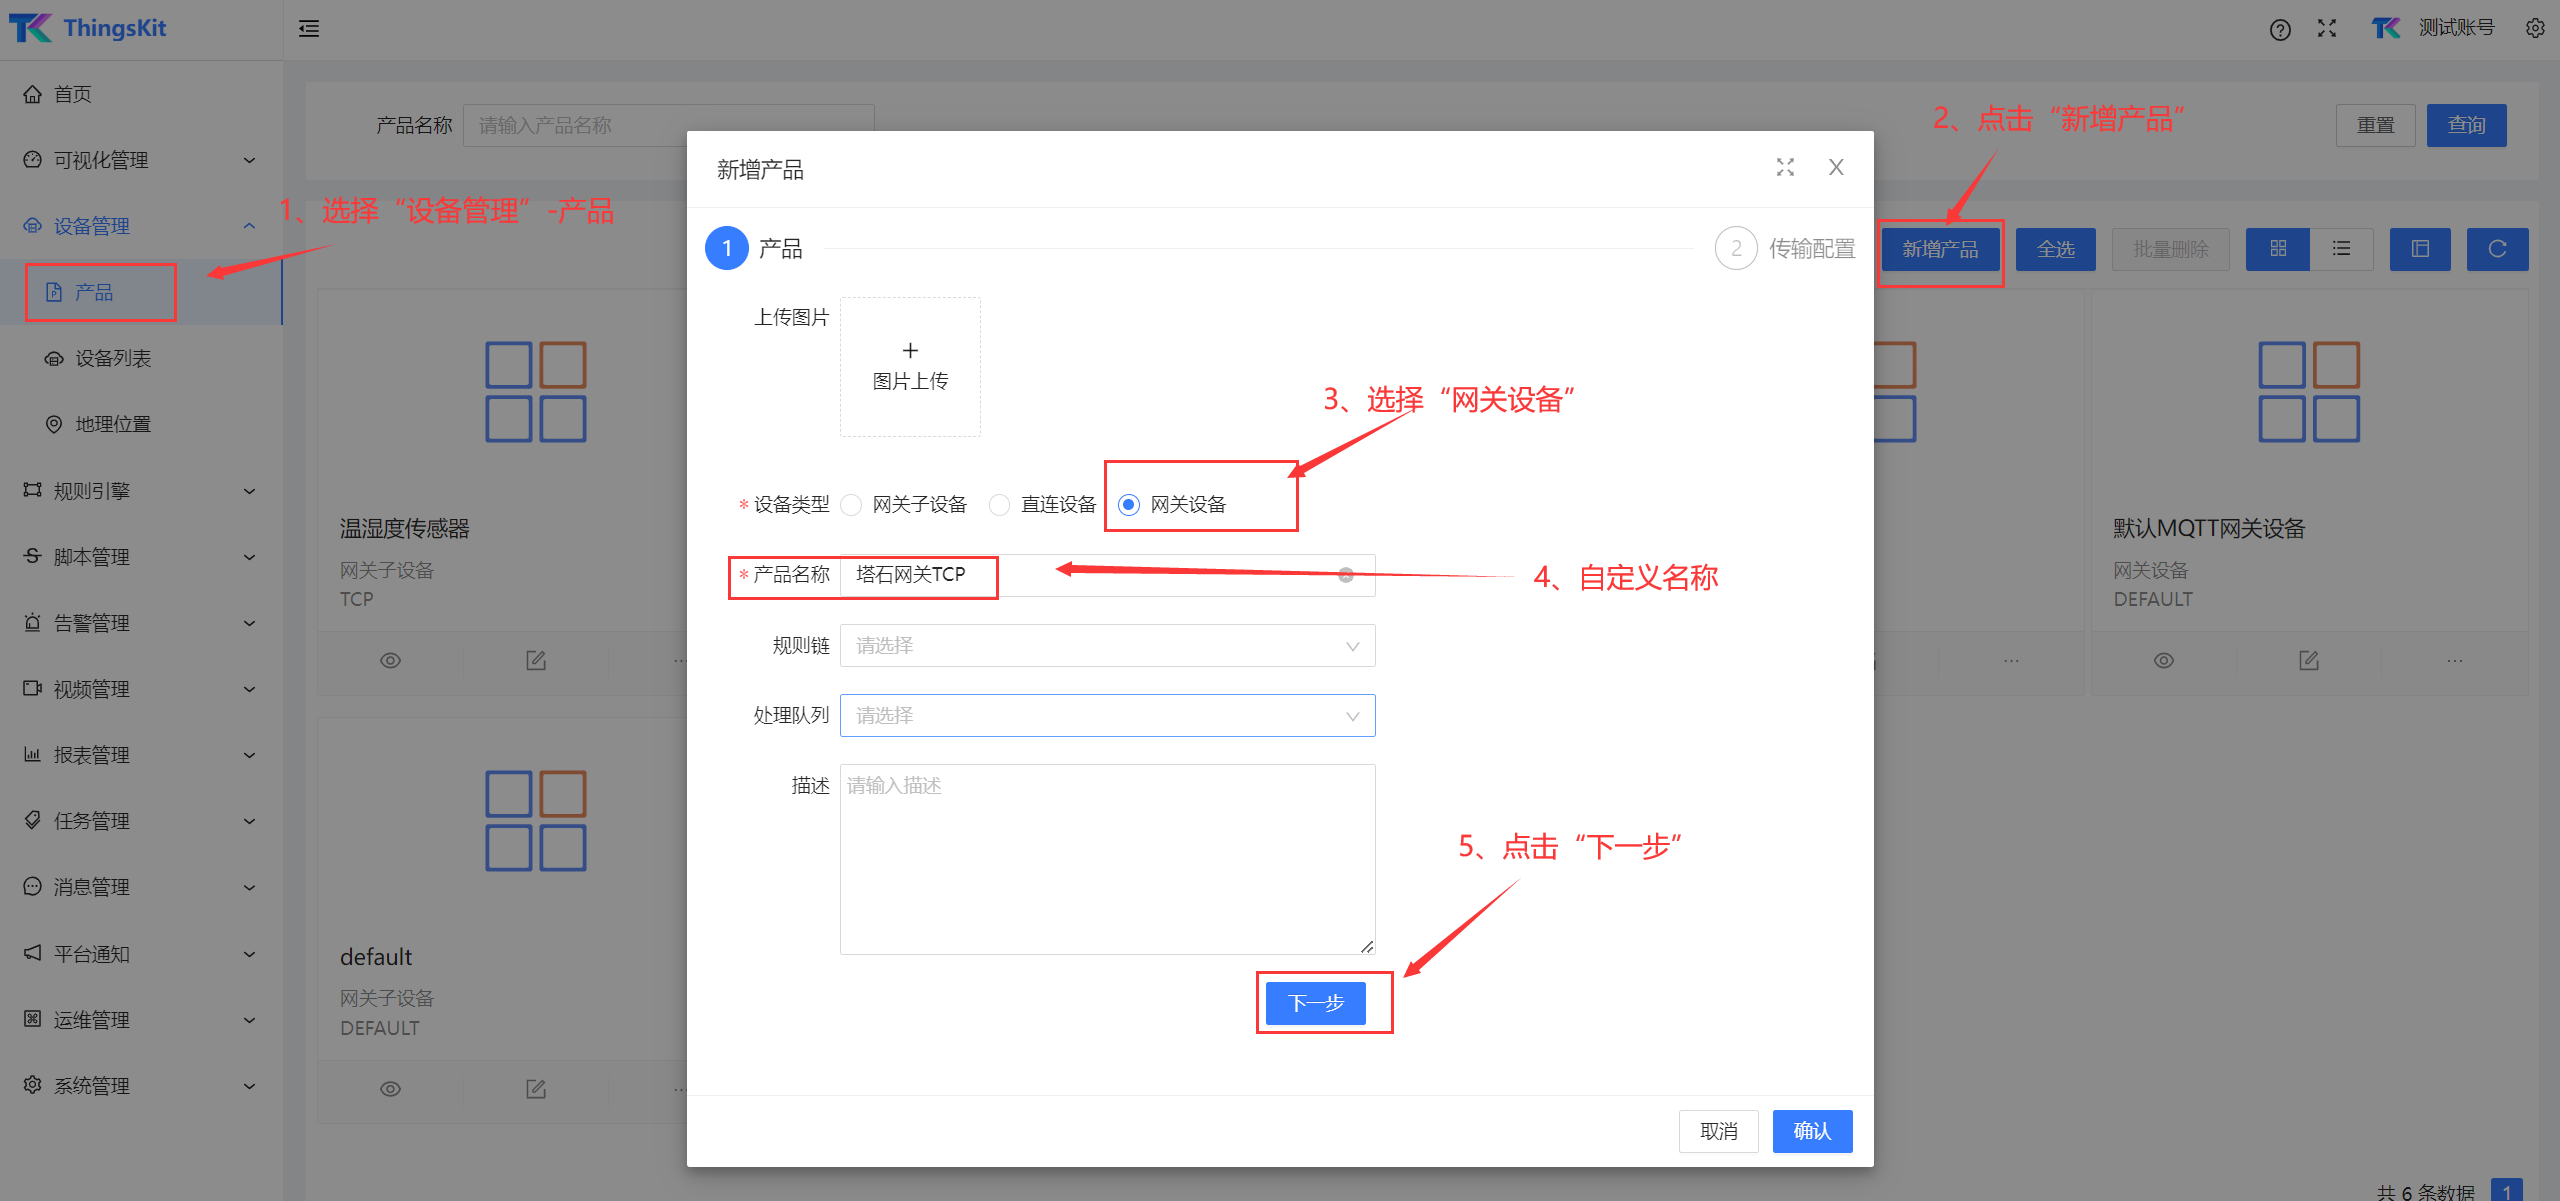
Task: Edit the 温湿度传感器 product card
Action: [x=536, y=660]
